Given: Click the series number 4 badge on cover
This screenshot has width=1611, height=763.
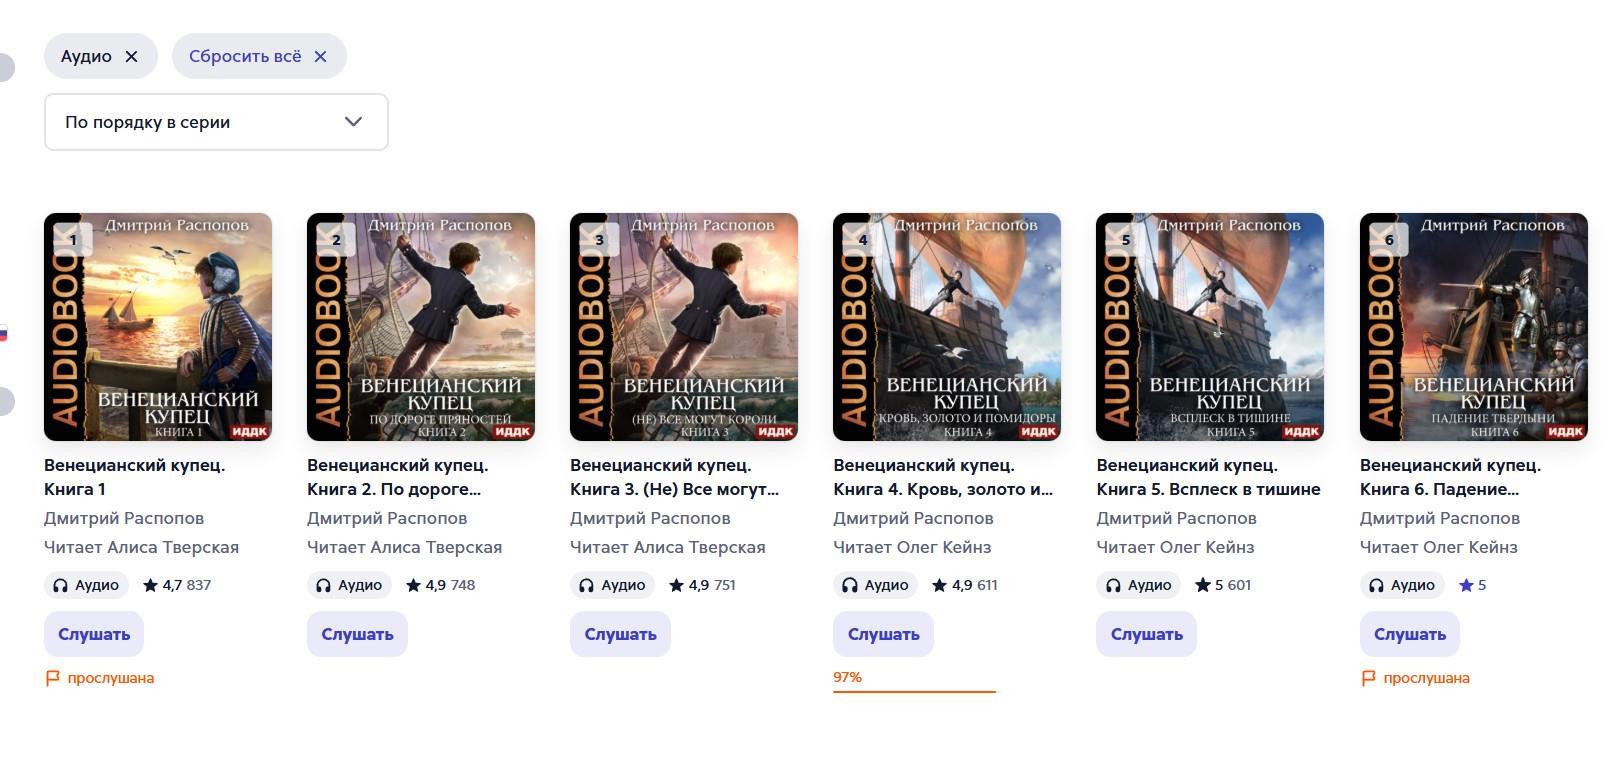Looking at the screenshot, I should point(862,239).
